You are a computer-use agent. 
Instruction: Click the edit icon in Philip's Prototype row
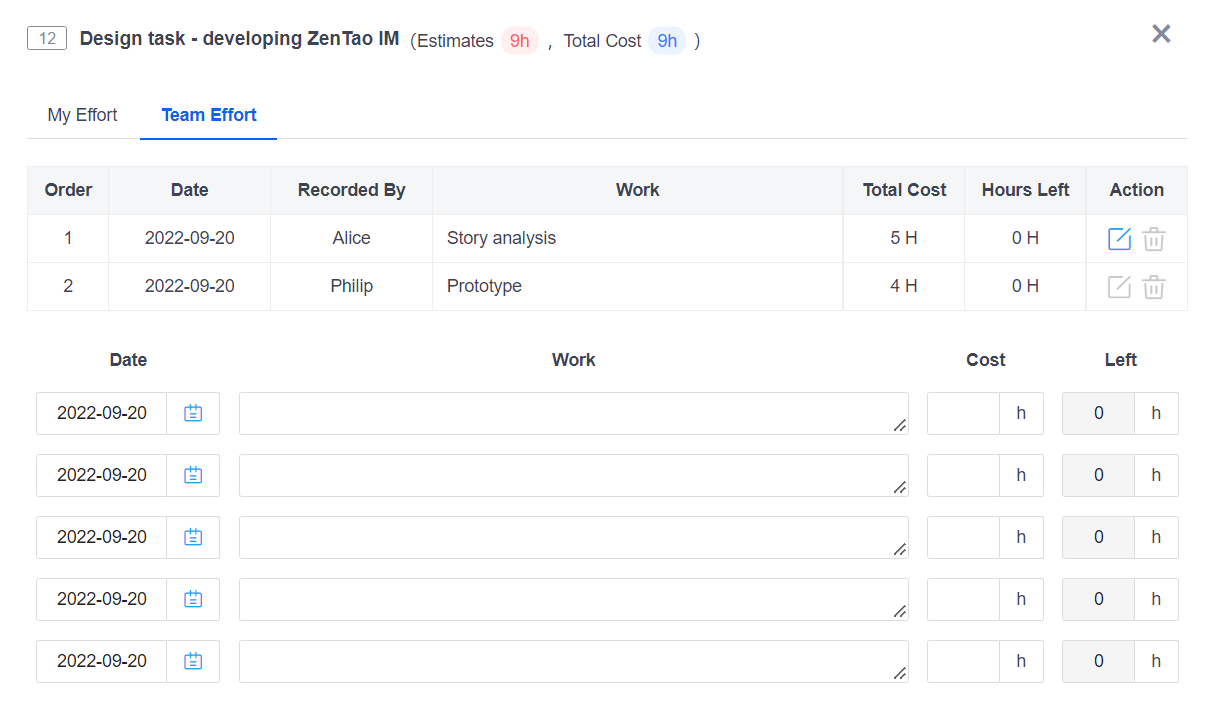click(x=1119, y=287)
